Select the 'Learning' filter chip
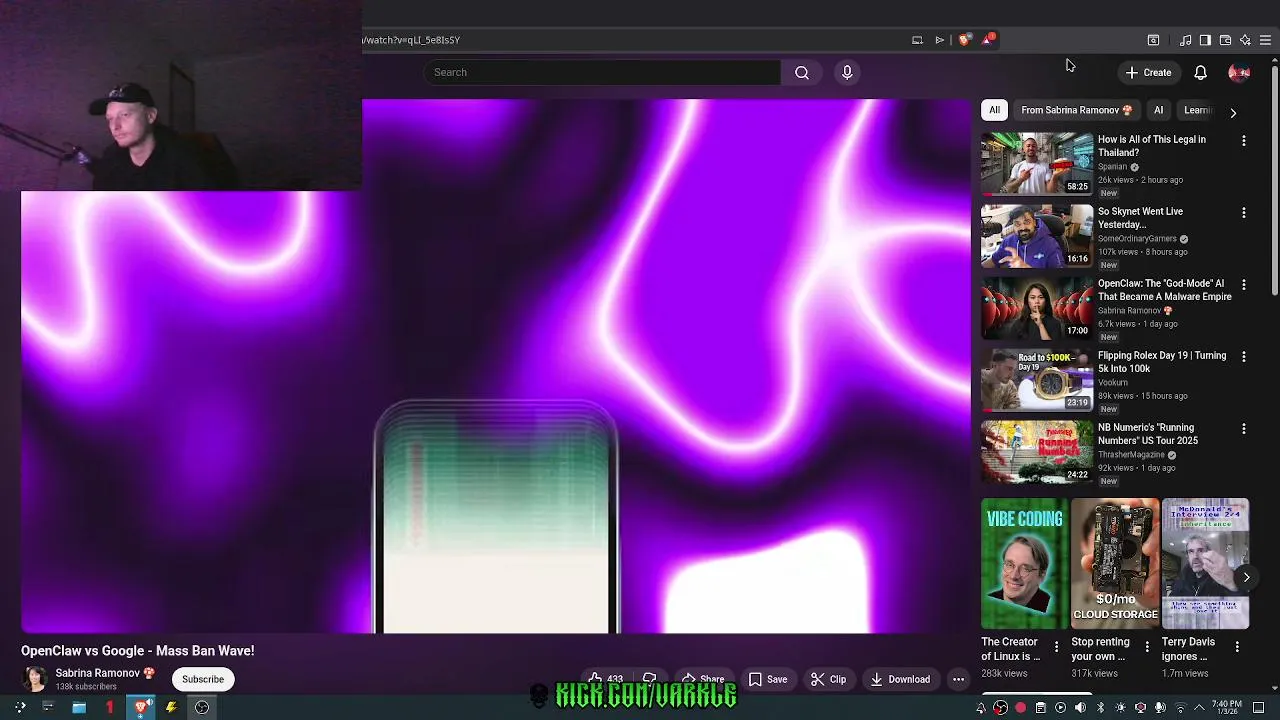The image size is (1280, 720). click(1196, 110)
